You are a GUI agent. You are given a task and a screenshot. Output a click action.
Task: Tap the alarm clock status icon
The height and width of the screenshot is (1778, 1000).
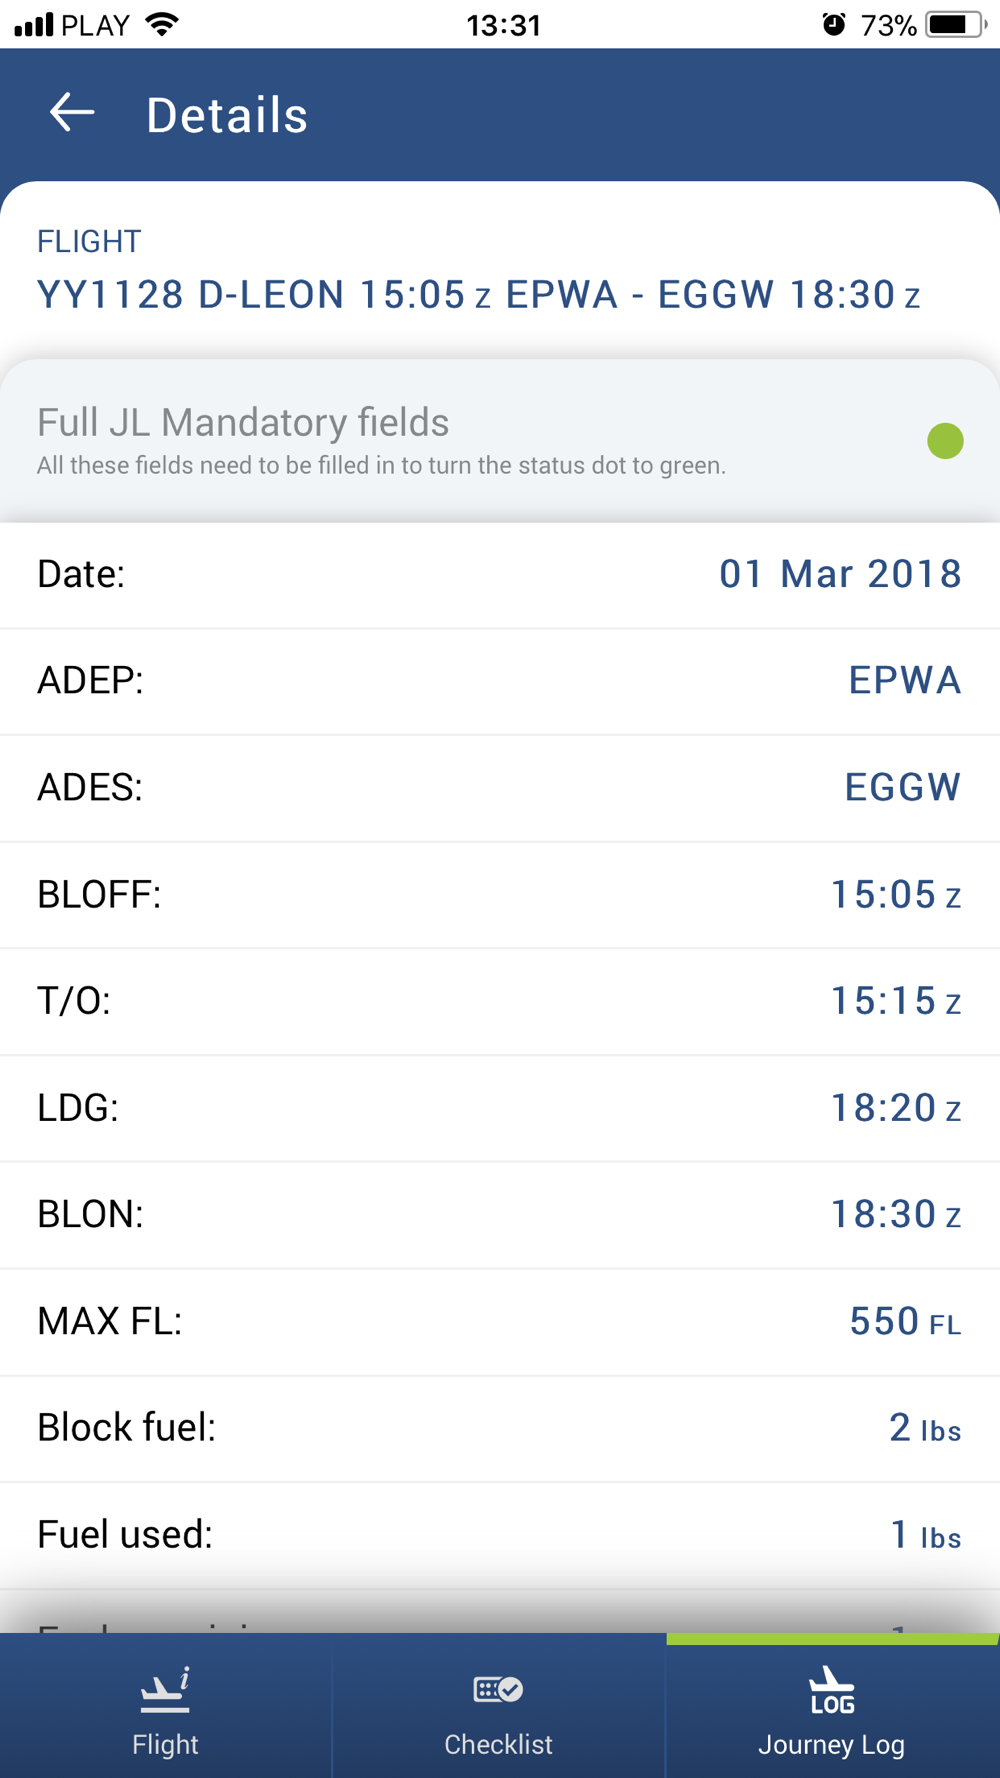click(834, 24)
